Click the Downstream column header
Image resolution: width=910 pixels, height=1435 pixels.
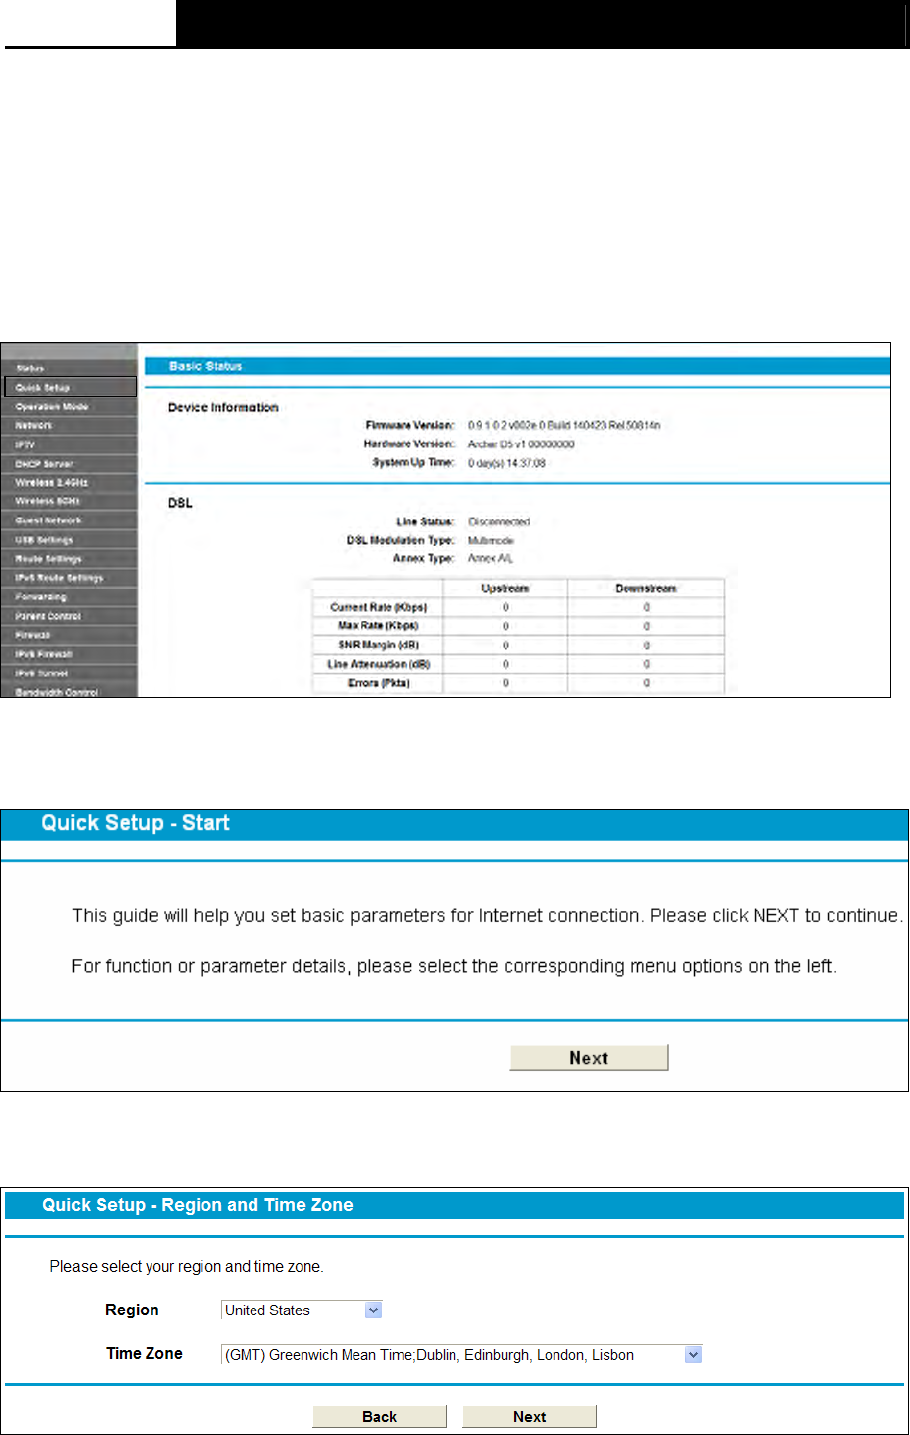(x=646, y=588)
